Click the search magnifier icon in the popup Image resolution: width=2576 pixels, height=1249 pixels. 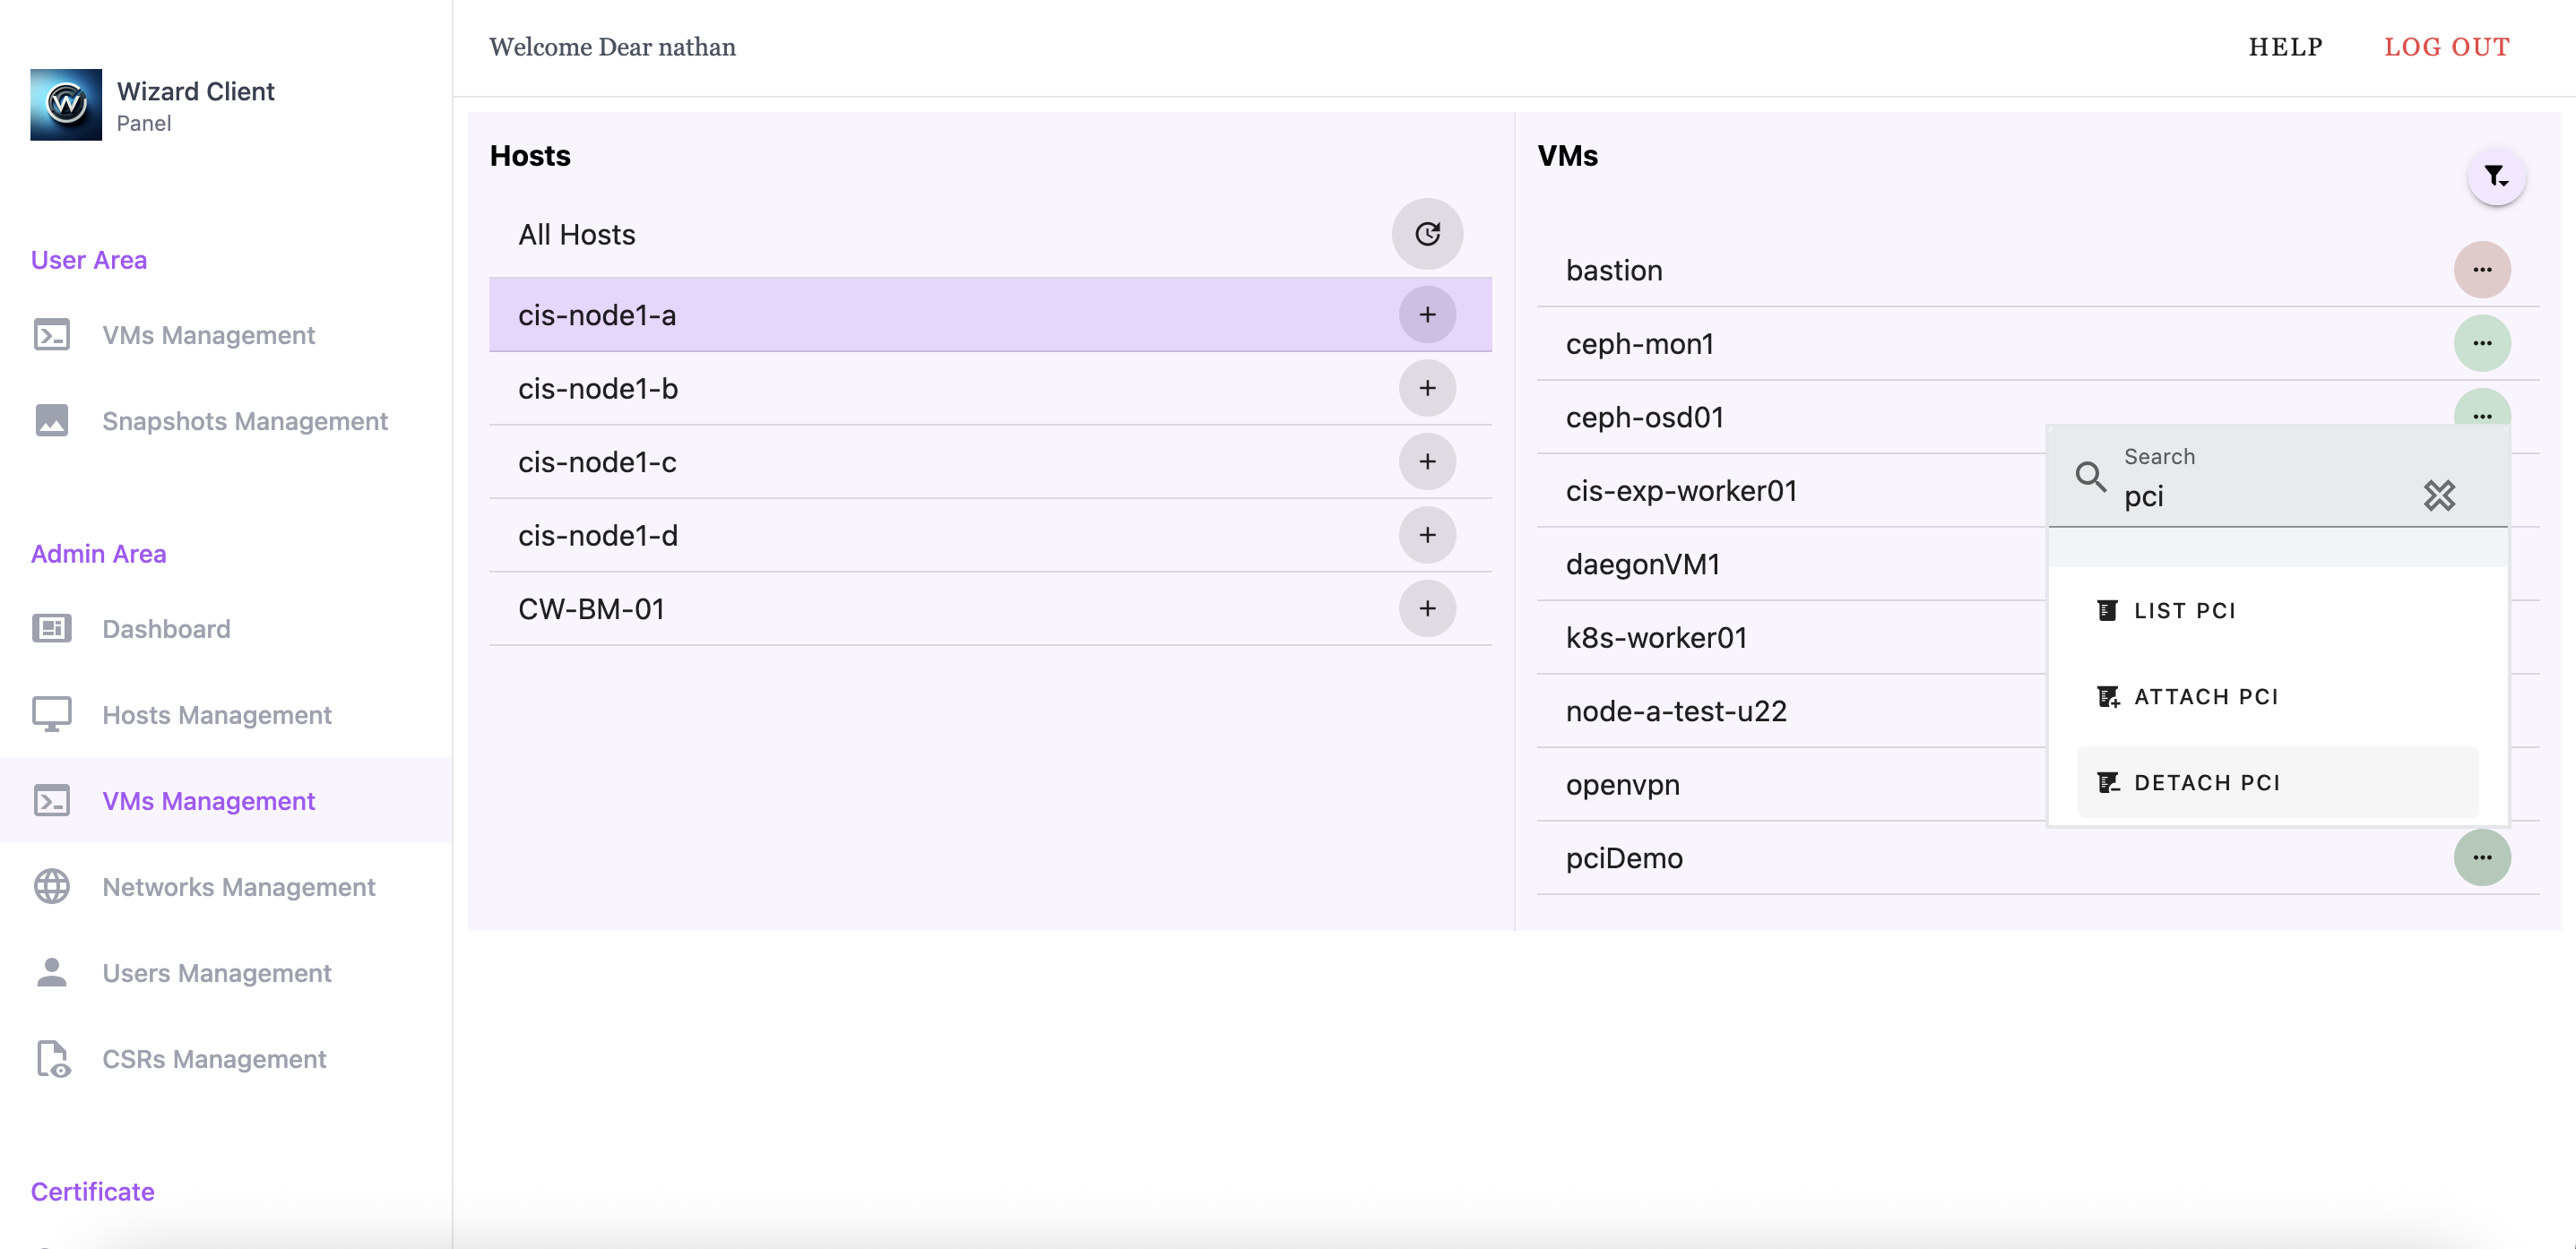pyautogui.click(x=2090, y=478)
